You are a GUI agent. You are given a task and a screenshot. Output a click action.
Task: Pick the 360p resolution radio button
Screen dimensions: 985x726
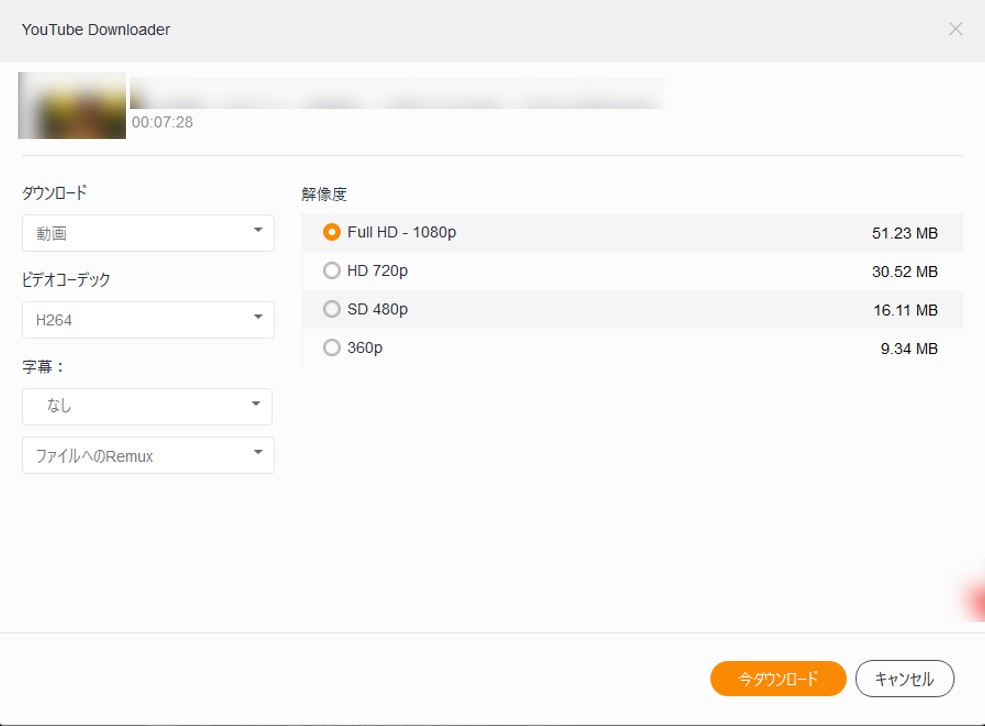pyautogui.click(x=332, y=348)
